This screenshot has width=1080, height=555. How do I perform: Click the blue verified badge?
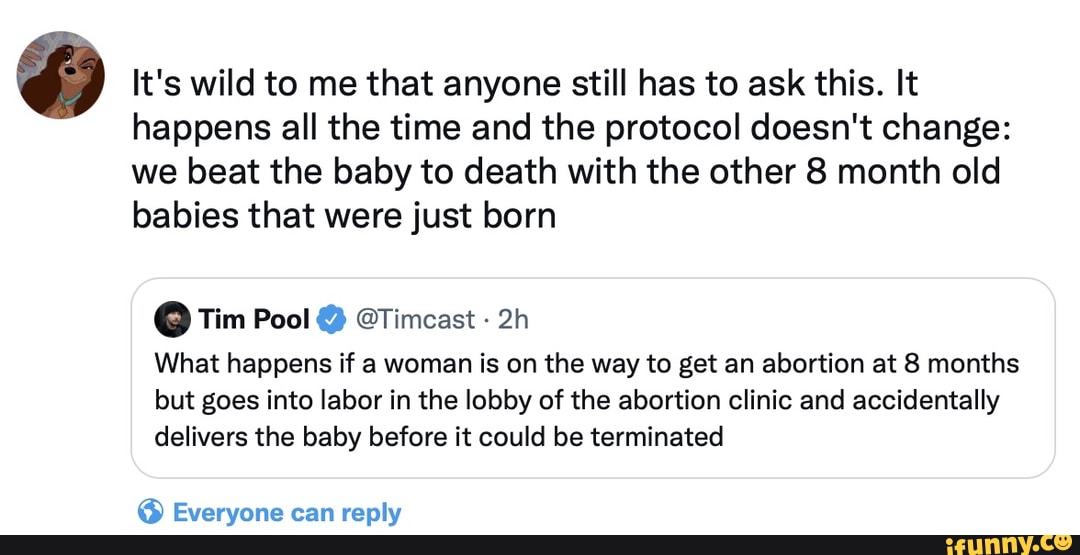point(327,320)
